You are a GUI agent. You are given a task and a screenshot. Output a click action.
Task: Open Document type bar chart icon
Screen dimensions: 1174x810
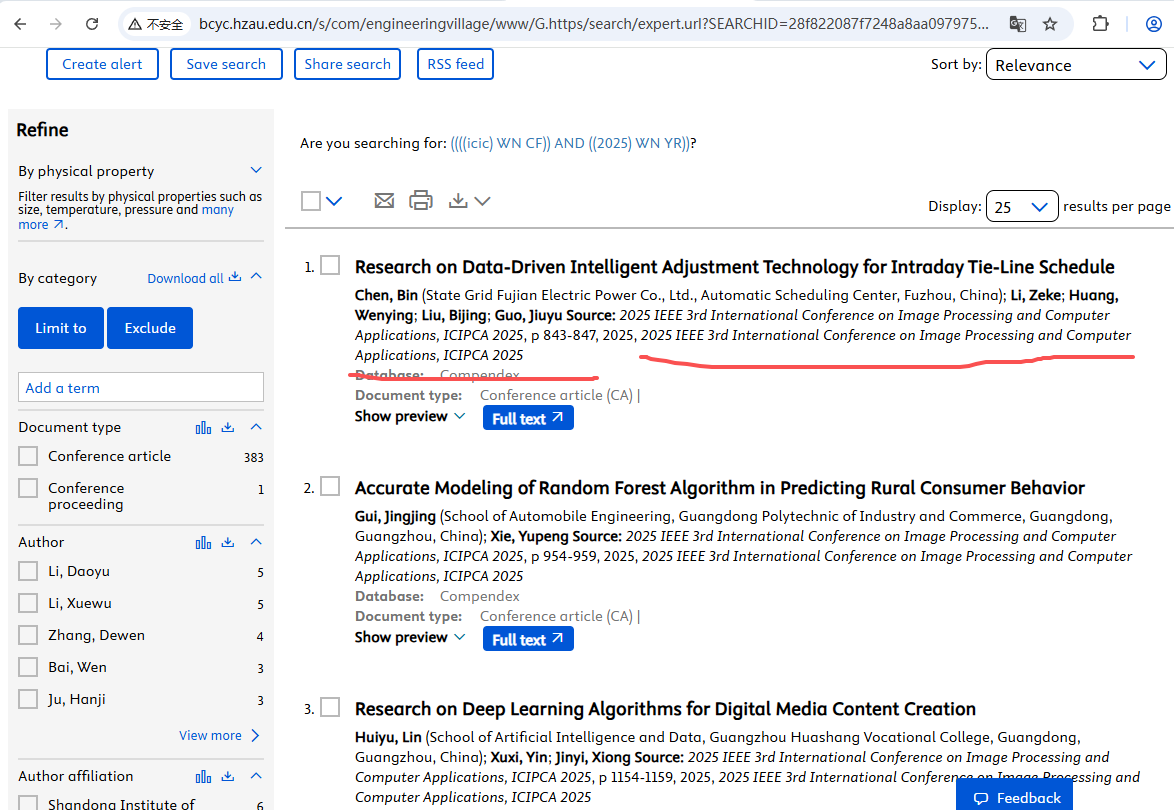click(x=204, y=427)
